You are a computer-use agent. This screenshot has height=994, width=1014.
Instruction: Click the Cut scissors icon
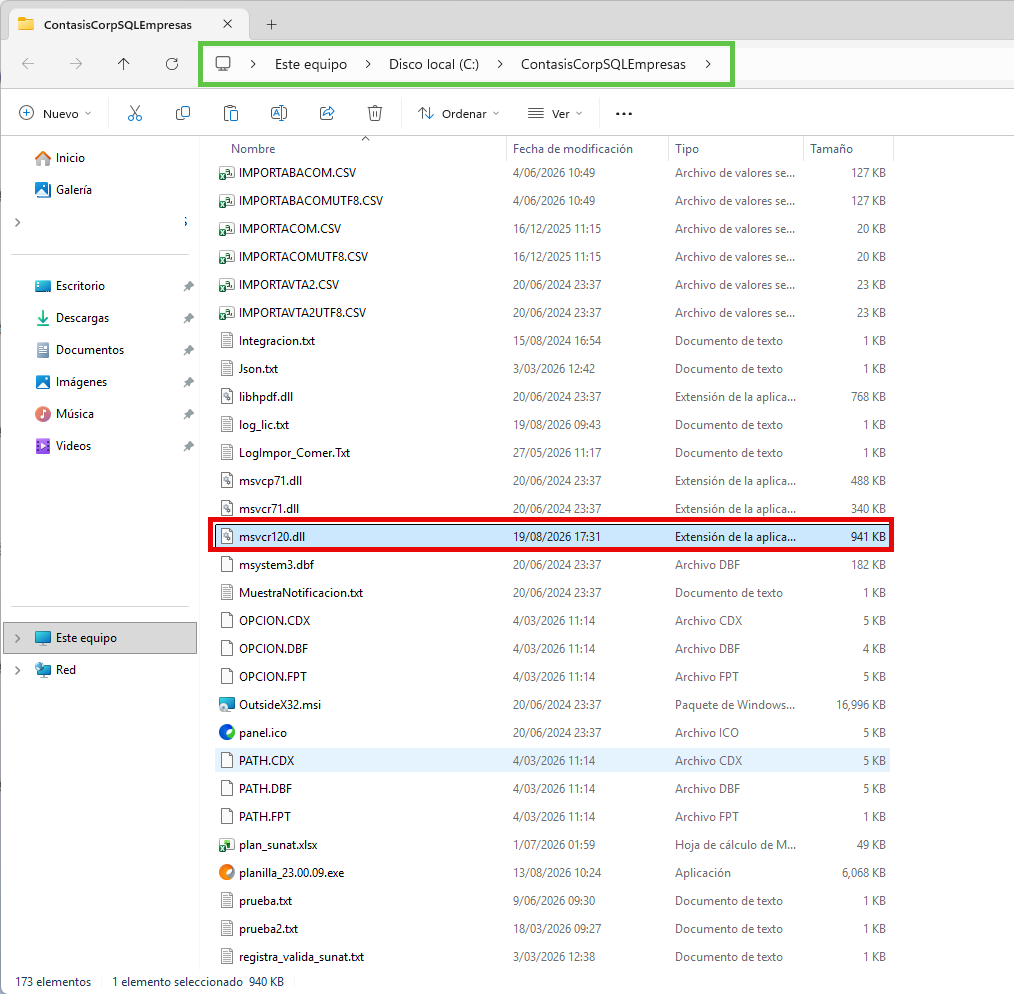[x=135, y=114]
